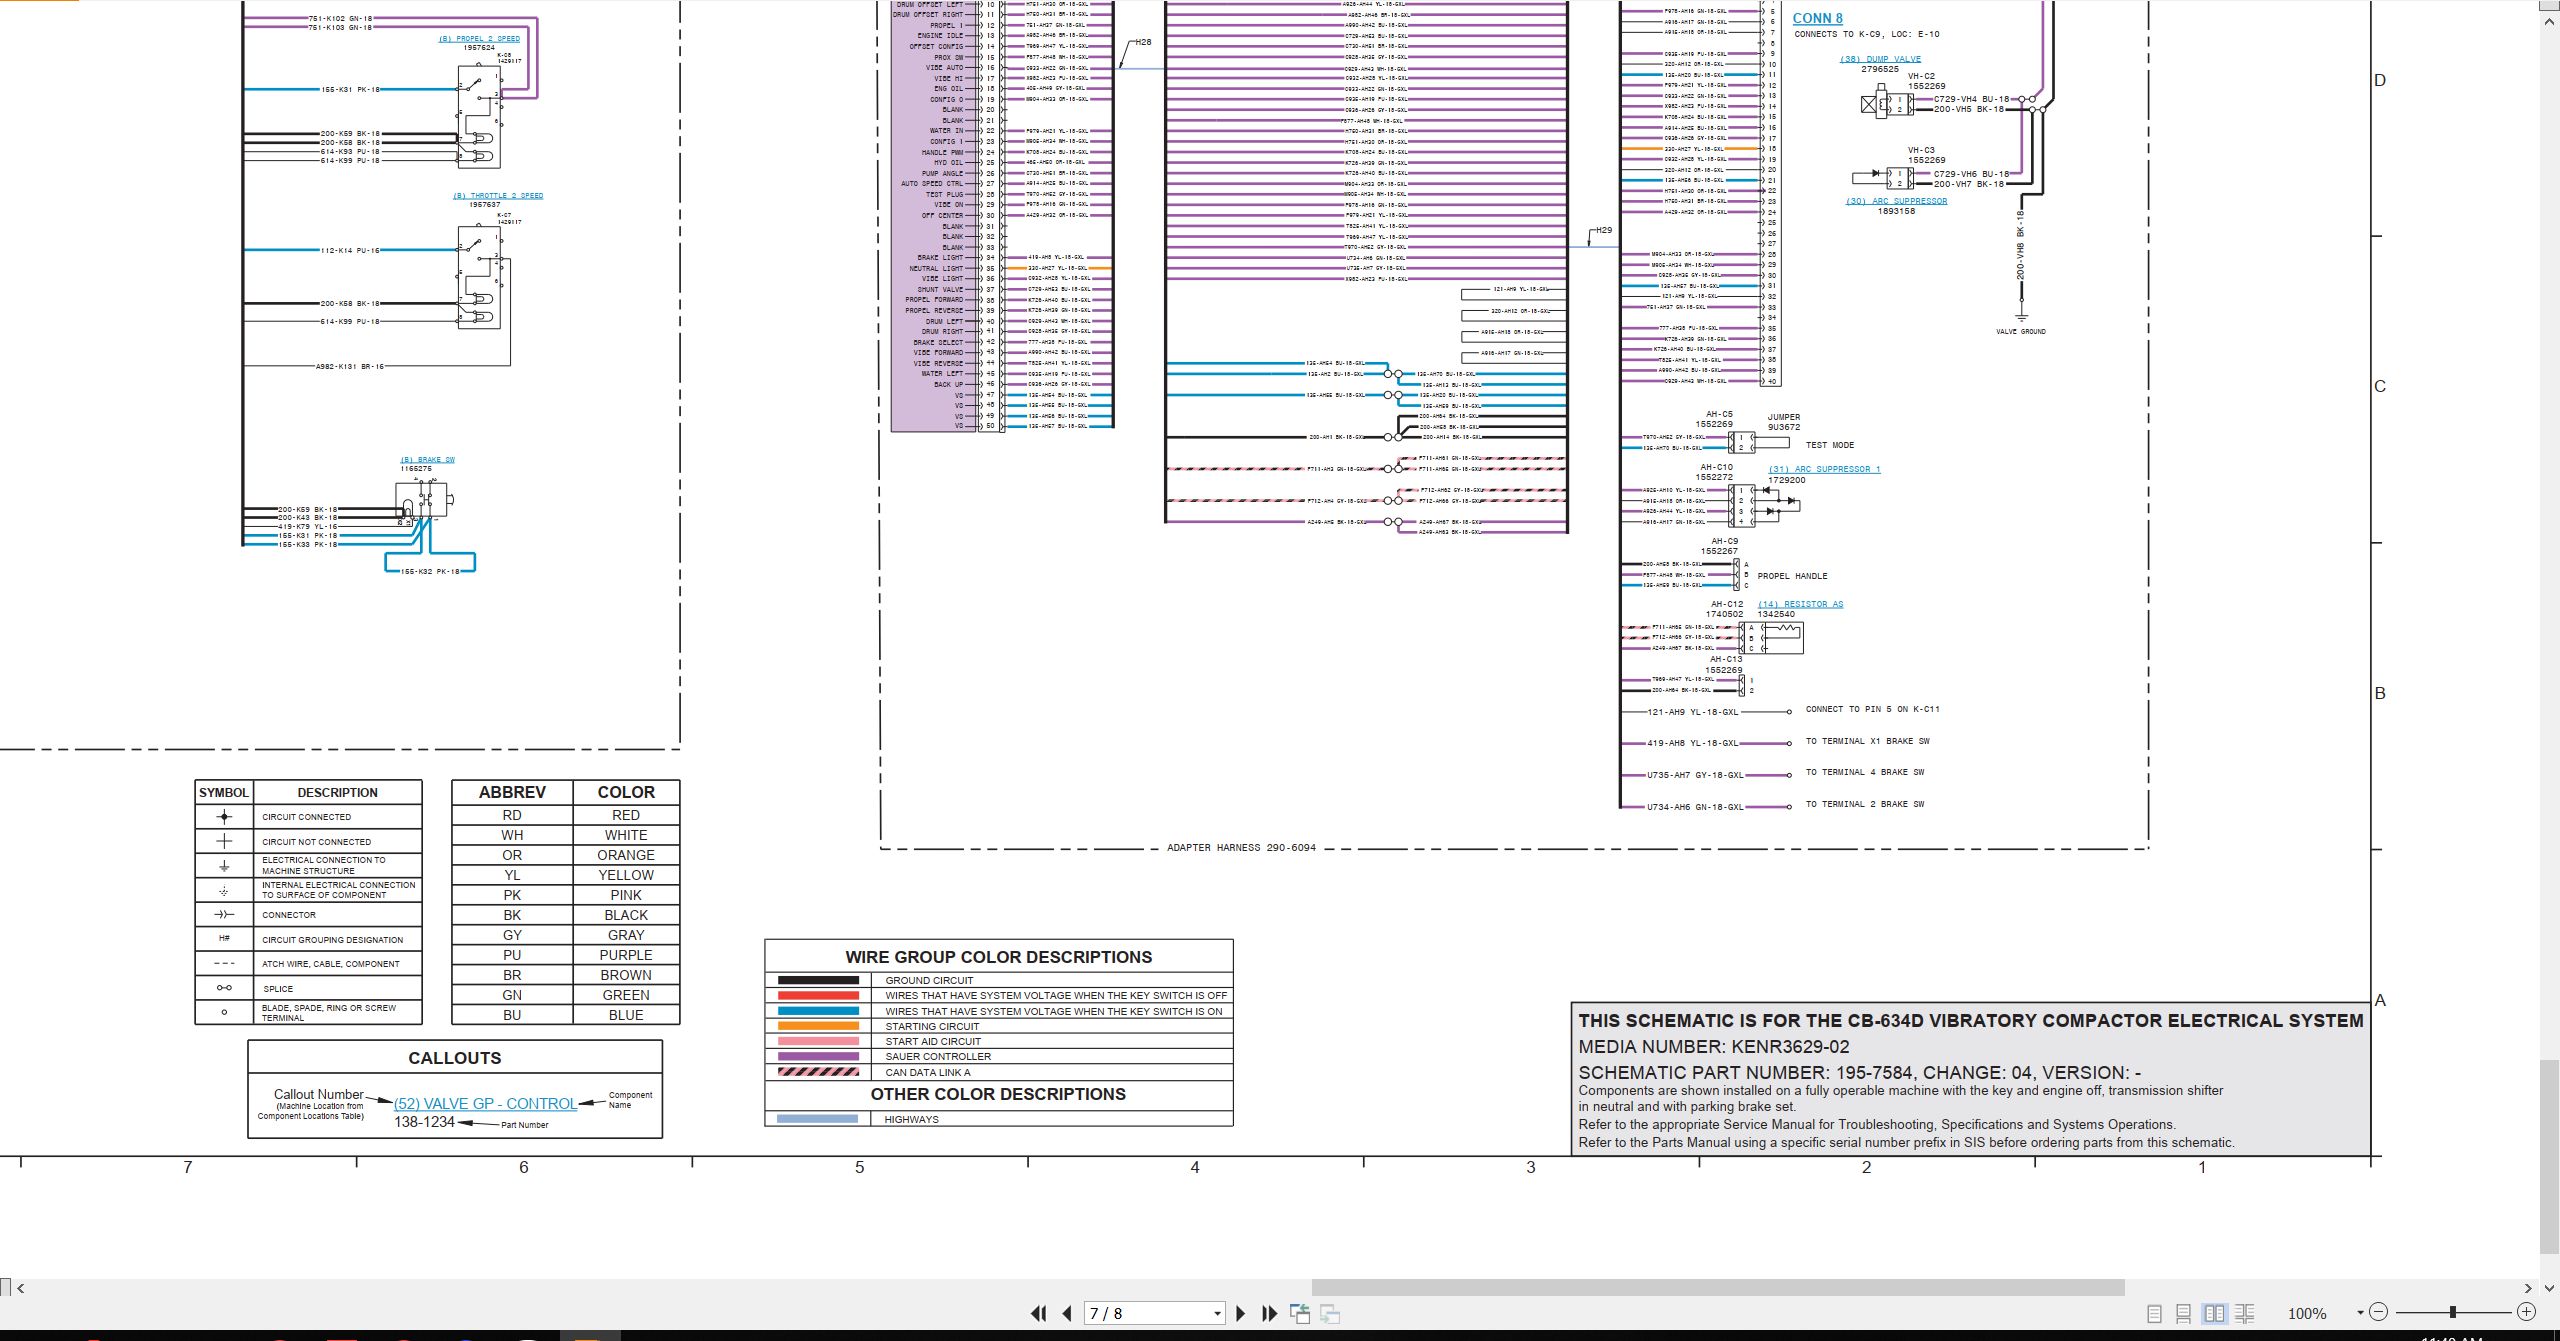Open the zoom percentage dropdown
2560x1341 pixels.
(x=2360, y=1313)
